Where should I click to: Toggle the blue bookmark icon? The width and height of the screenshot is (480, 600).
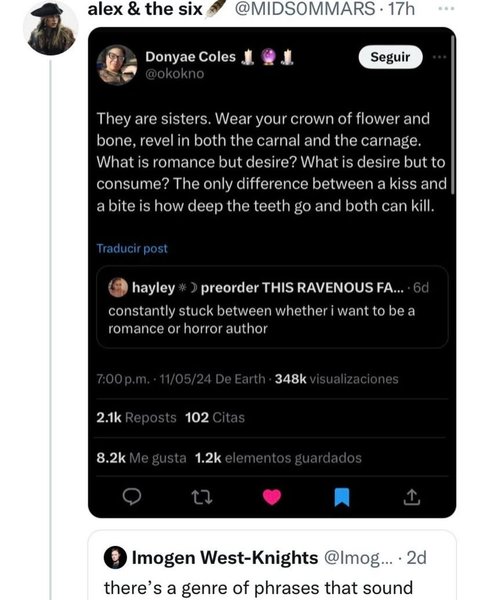(x=342, y=497)
